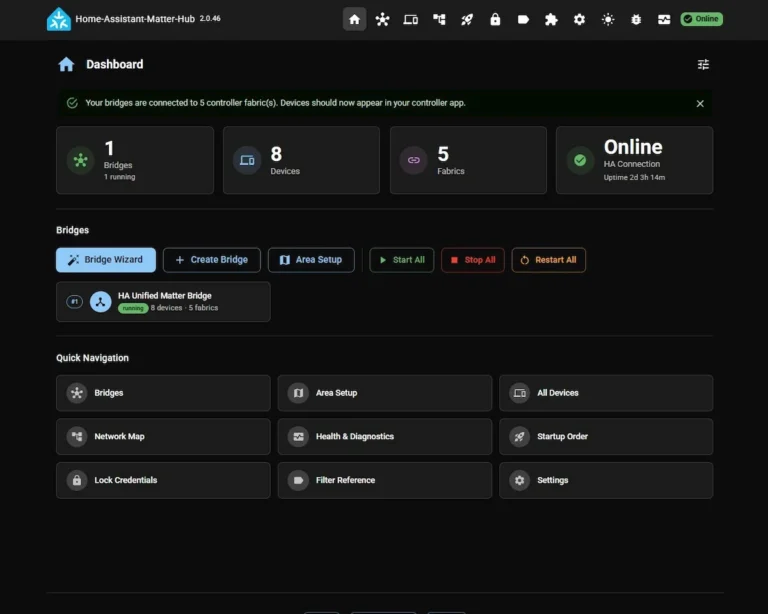Open the HA Unified Matter Bridge entry

click(163, 302)
